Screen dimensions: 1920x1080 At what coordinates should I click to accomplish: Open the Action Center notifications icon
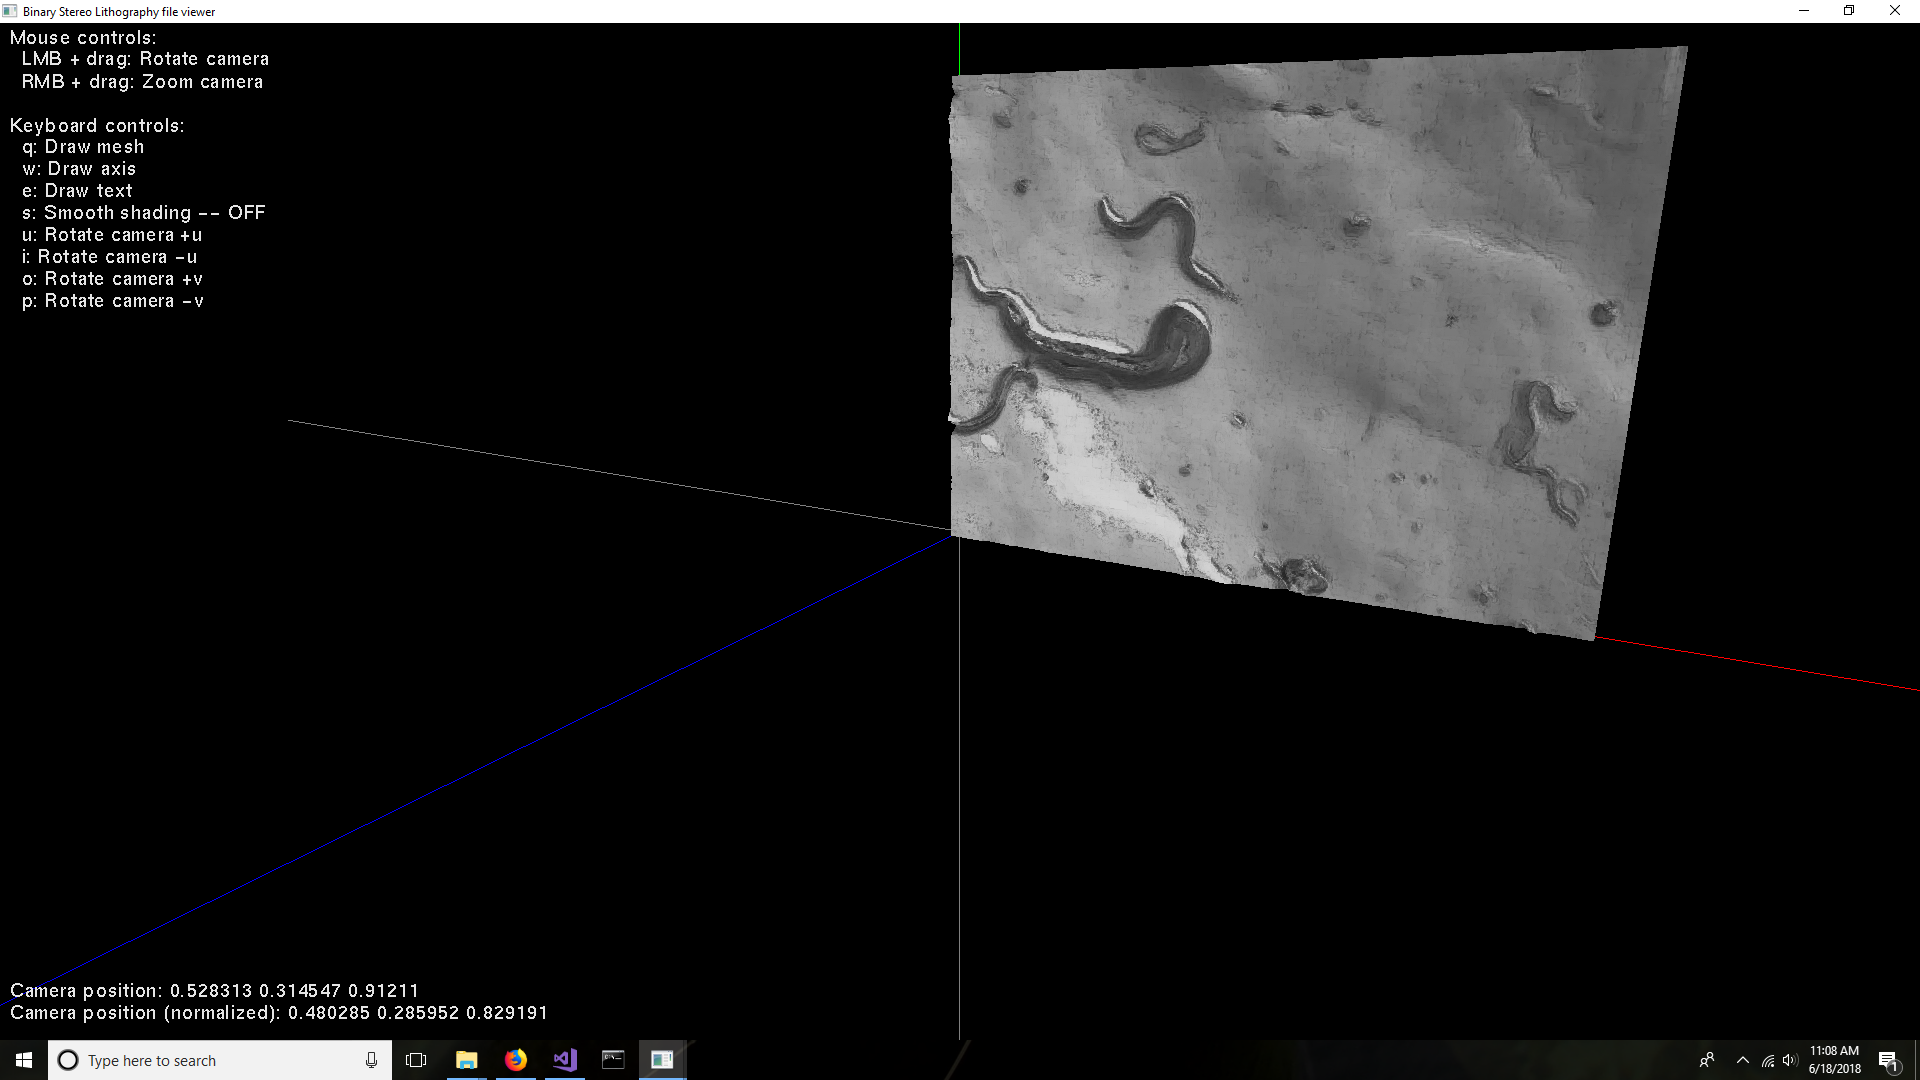click(x=1888, y=1060)
